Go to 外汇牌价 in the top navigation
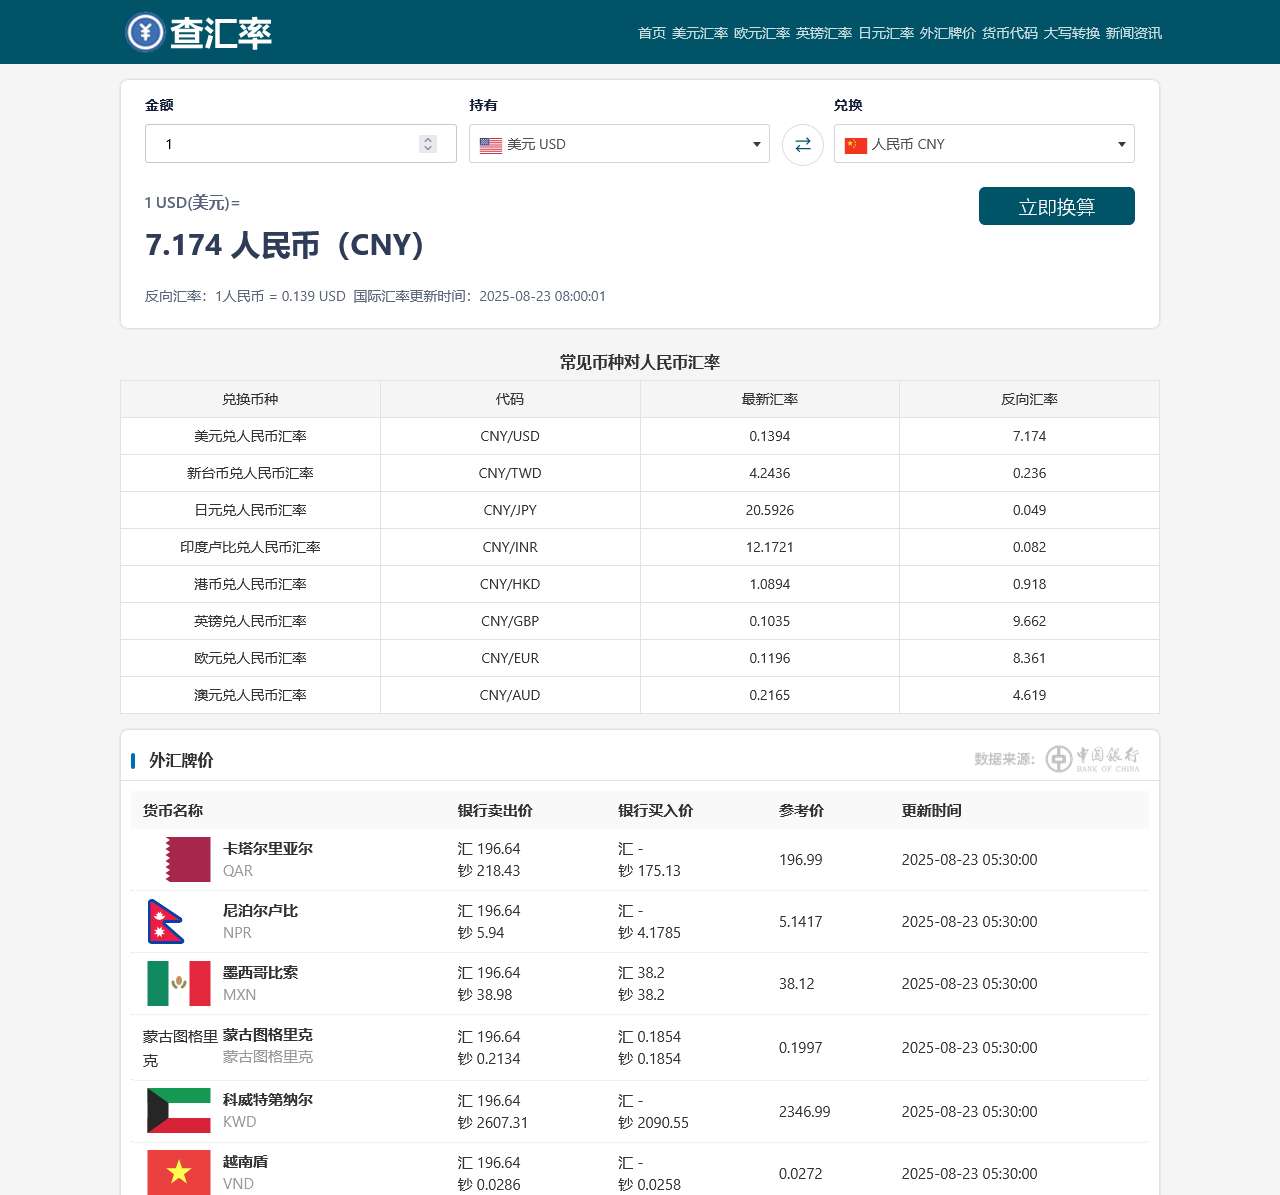This screenshot has height=1195, width=1280. (947, 33)
